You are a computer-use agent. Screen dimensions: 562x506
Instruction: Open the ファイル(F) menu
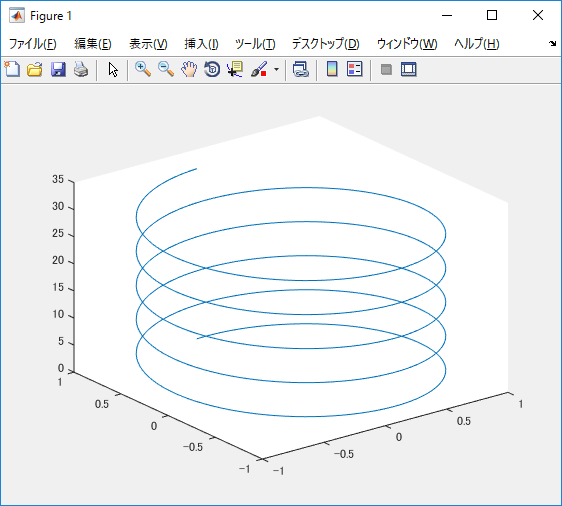(33, 44)
